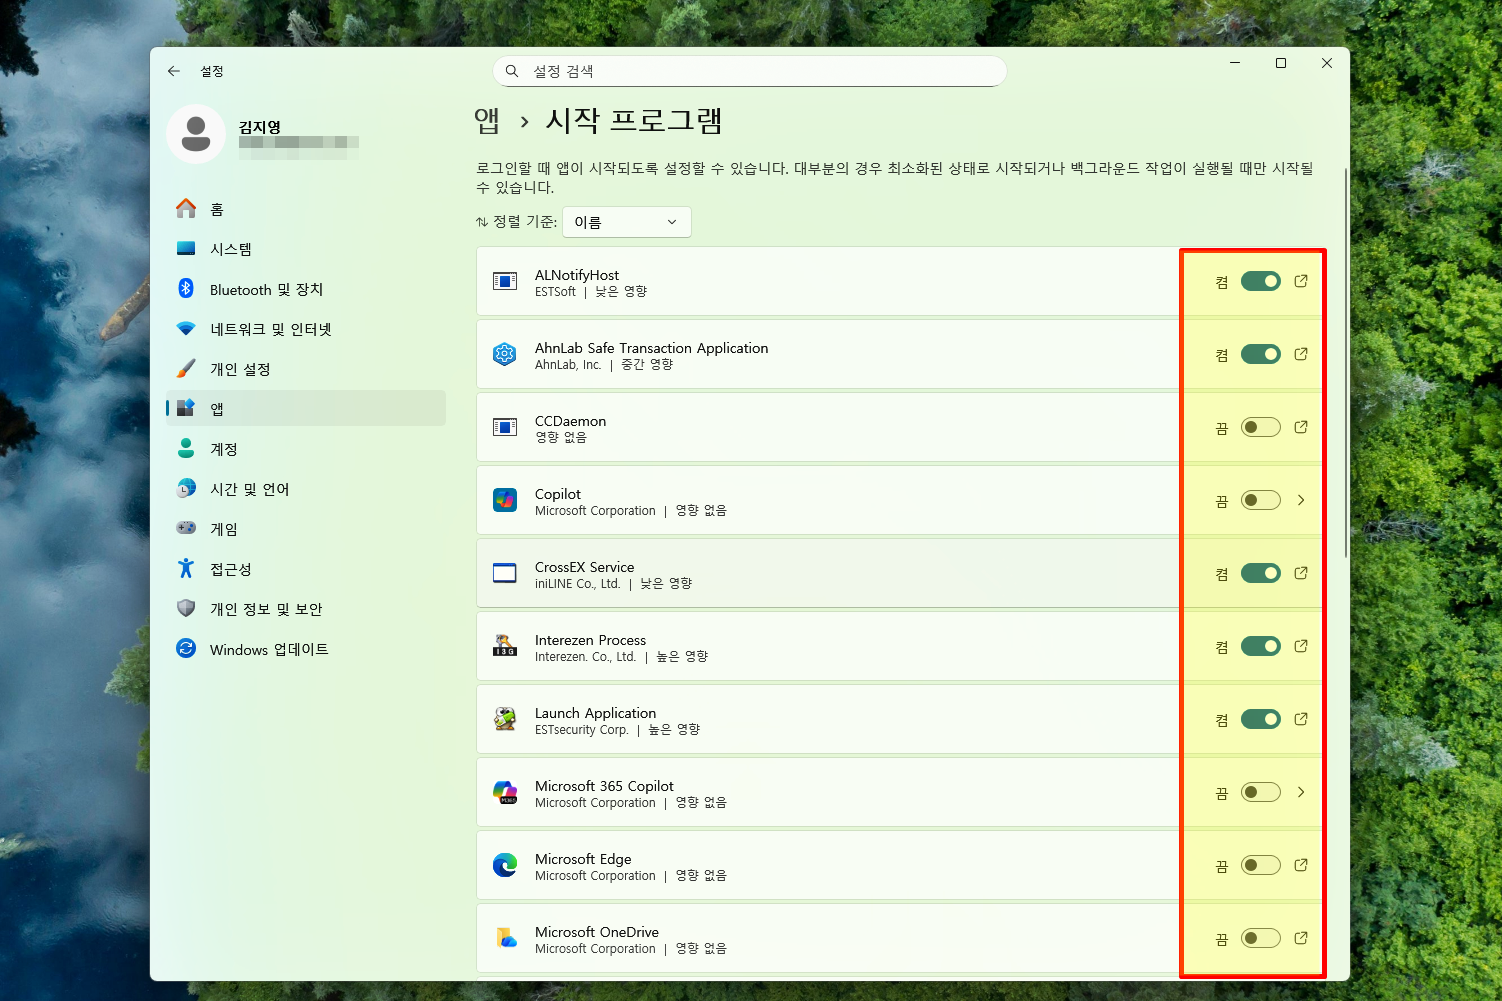
Task: Click the 앱 breadcrumb link
Action: (x=487, y=121)
